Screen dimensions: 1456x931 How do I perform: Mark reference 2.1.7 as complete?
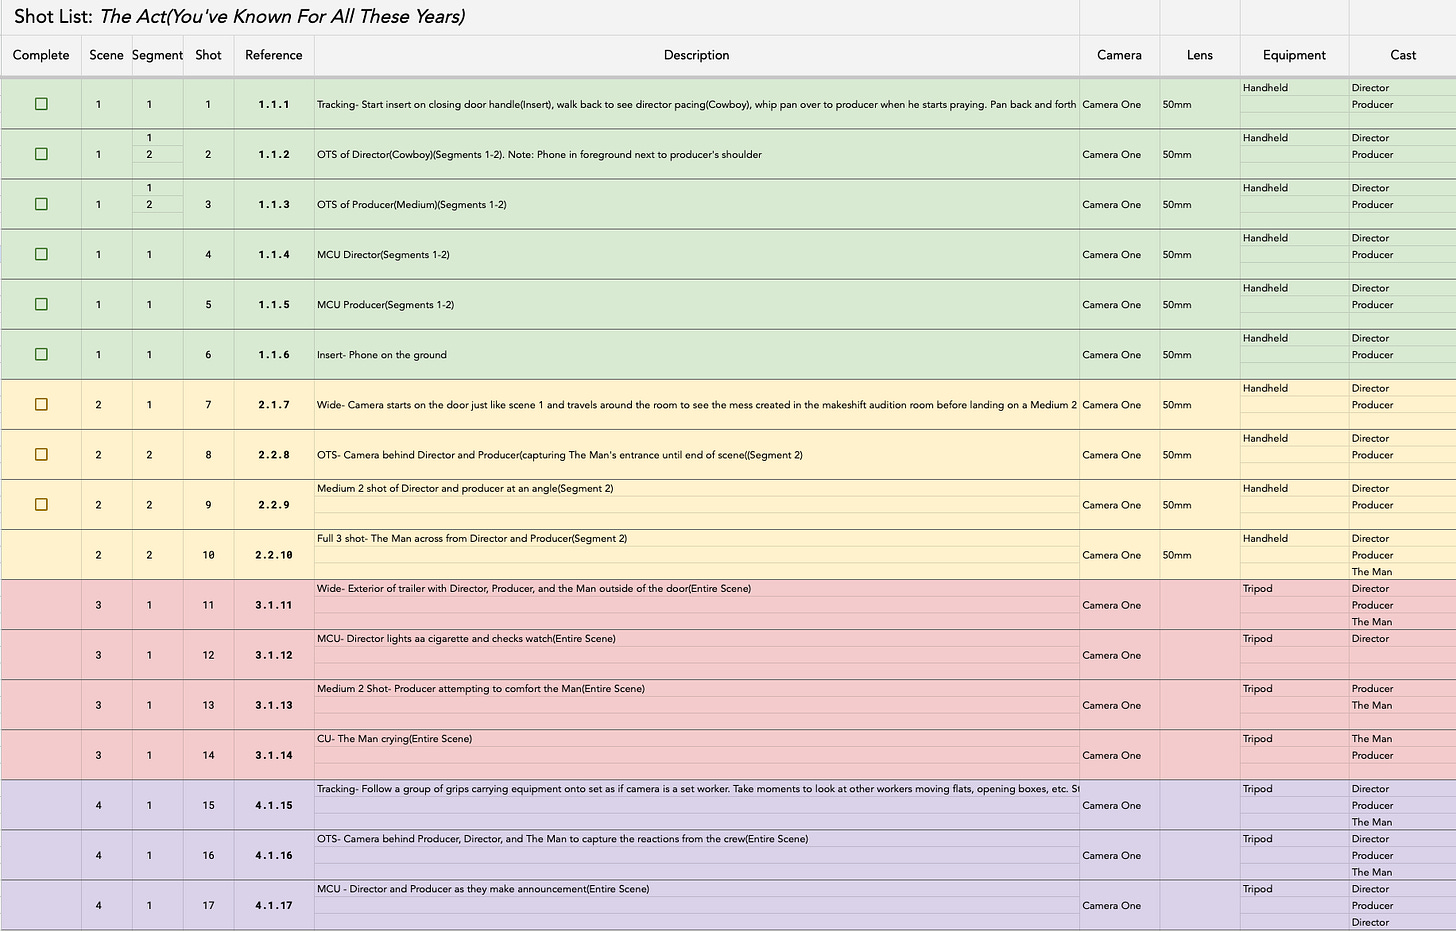pos(41,404)
